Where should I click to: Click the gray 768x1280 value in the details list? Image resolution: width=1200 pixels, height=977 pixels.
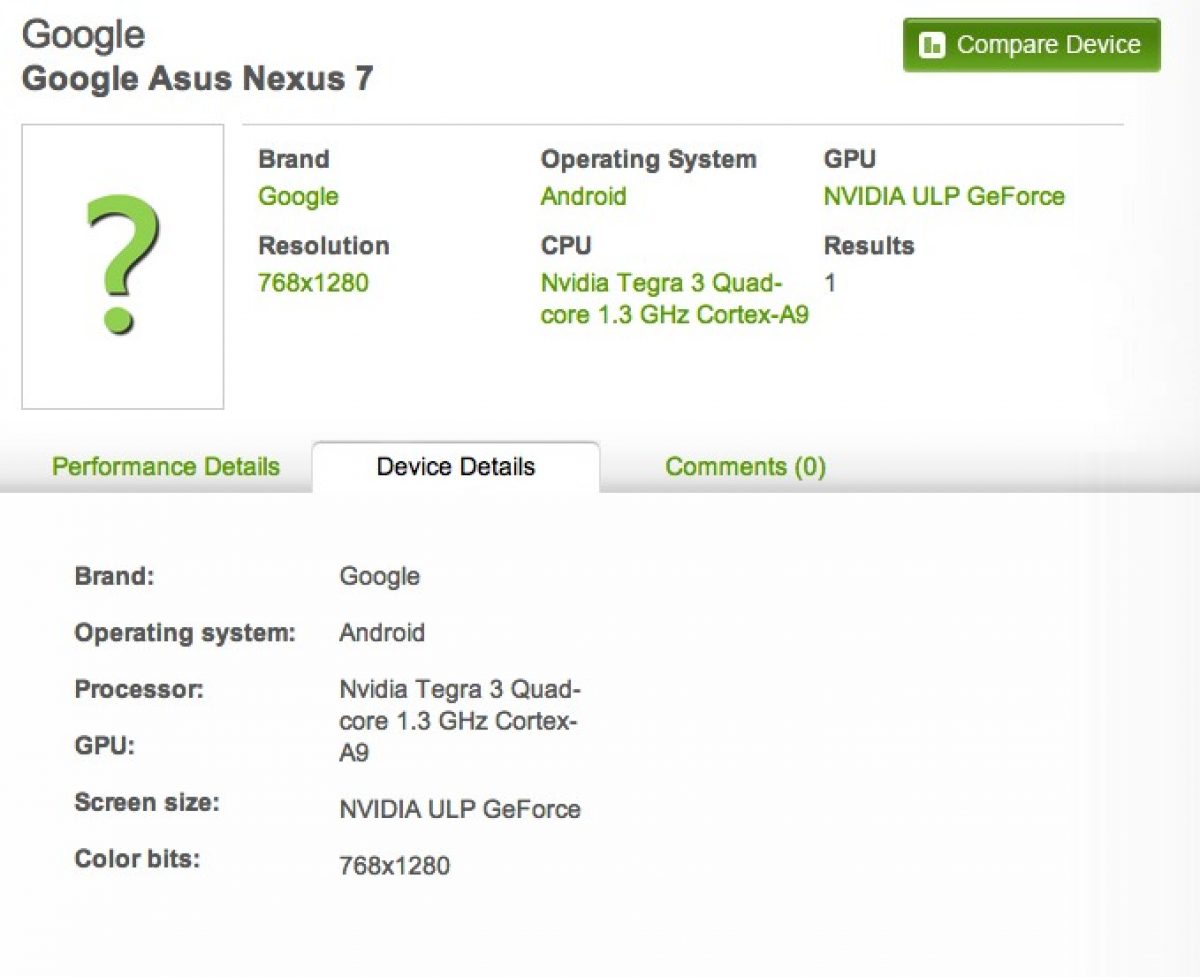point(394,865)
